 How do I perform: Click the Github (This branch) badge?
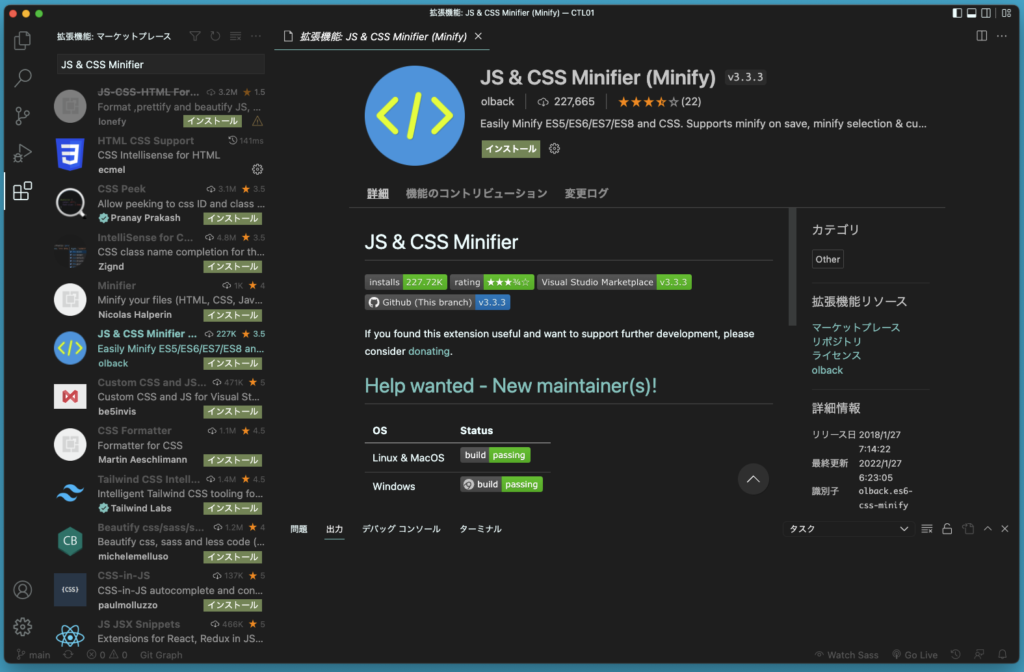[437, 302]
